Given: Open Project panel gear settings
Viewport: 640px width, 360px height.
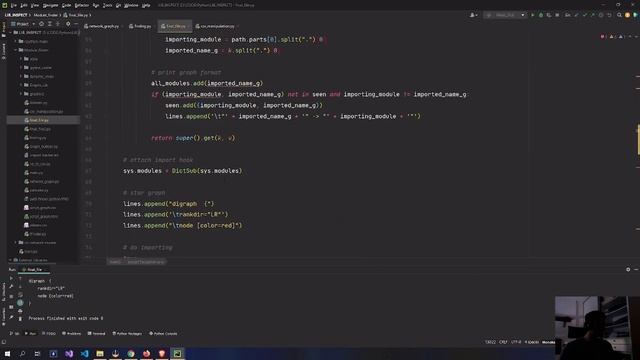Looking at the screenshot, I should pyautogui.click(x=68, y=24).
